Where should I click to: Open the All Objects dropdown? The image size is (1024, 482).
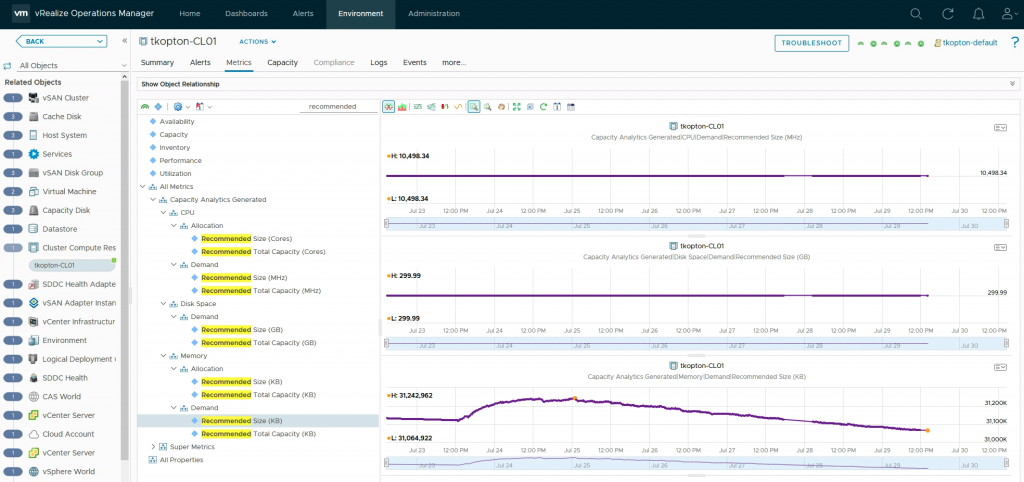pos(72,65)
